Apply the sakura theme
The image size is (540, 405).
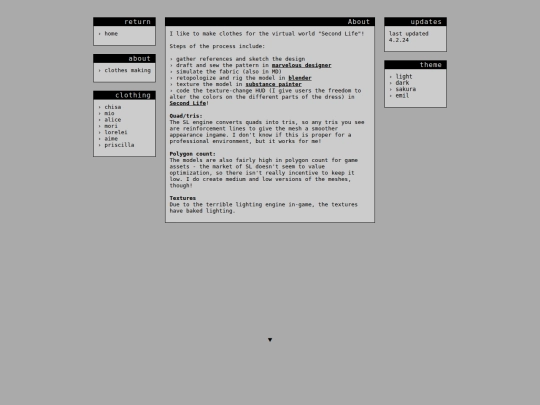405,89
